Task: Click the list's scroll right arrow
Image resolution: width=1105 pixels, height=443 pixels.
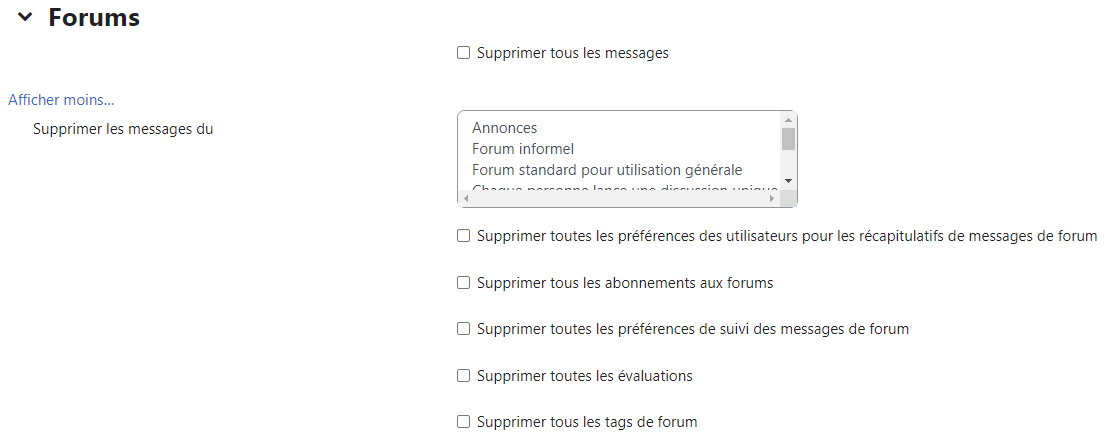Action: [x=772, y=199]
